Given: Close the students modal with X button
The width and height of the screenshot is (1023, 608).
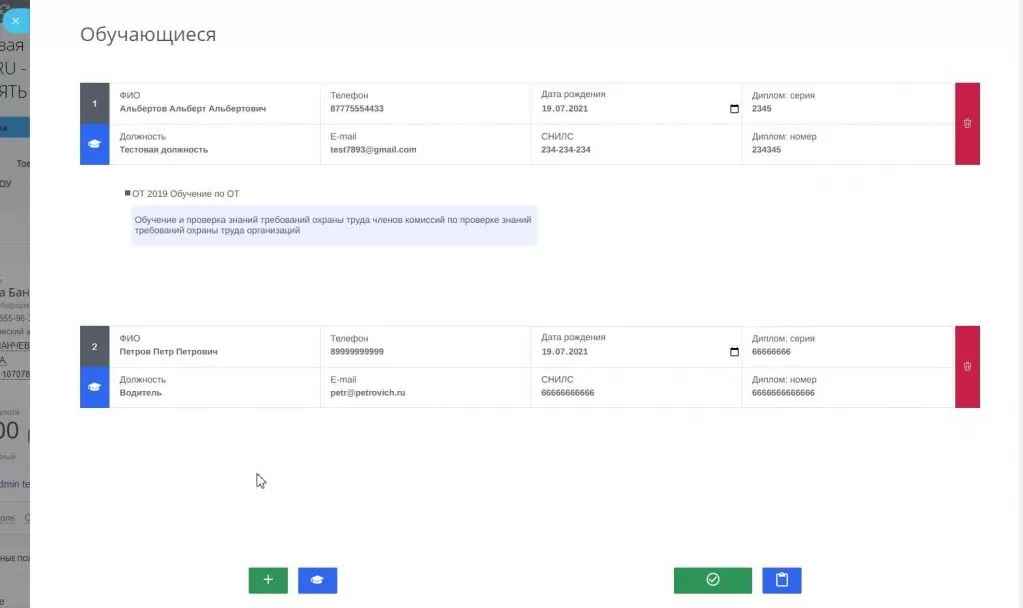Looking at the screenshot, I should (x=15, y=20).
